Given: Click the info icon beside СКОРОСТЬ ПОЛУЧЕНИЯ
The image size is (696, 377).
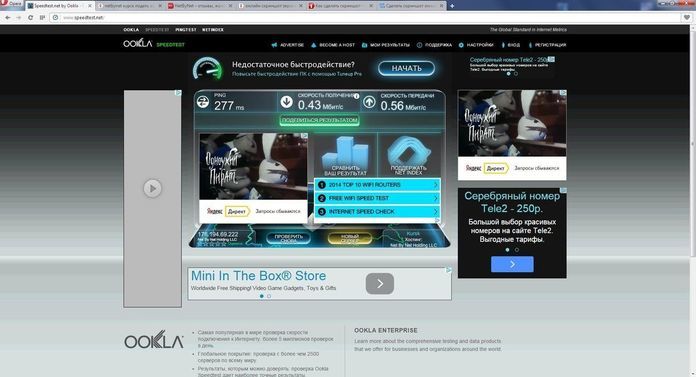Looking at the screenshot, I should (x=356, y=95).
